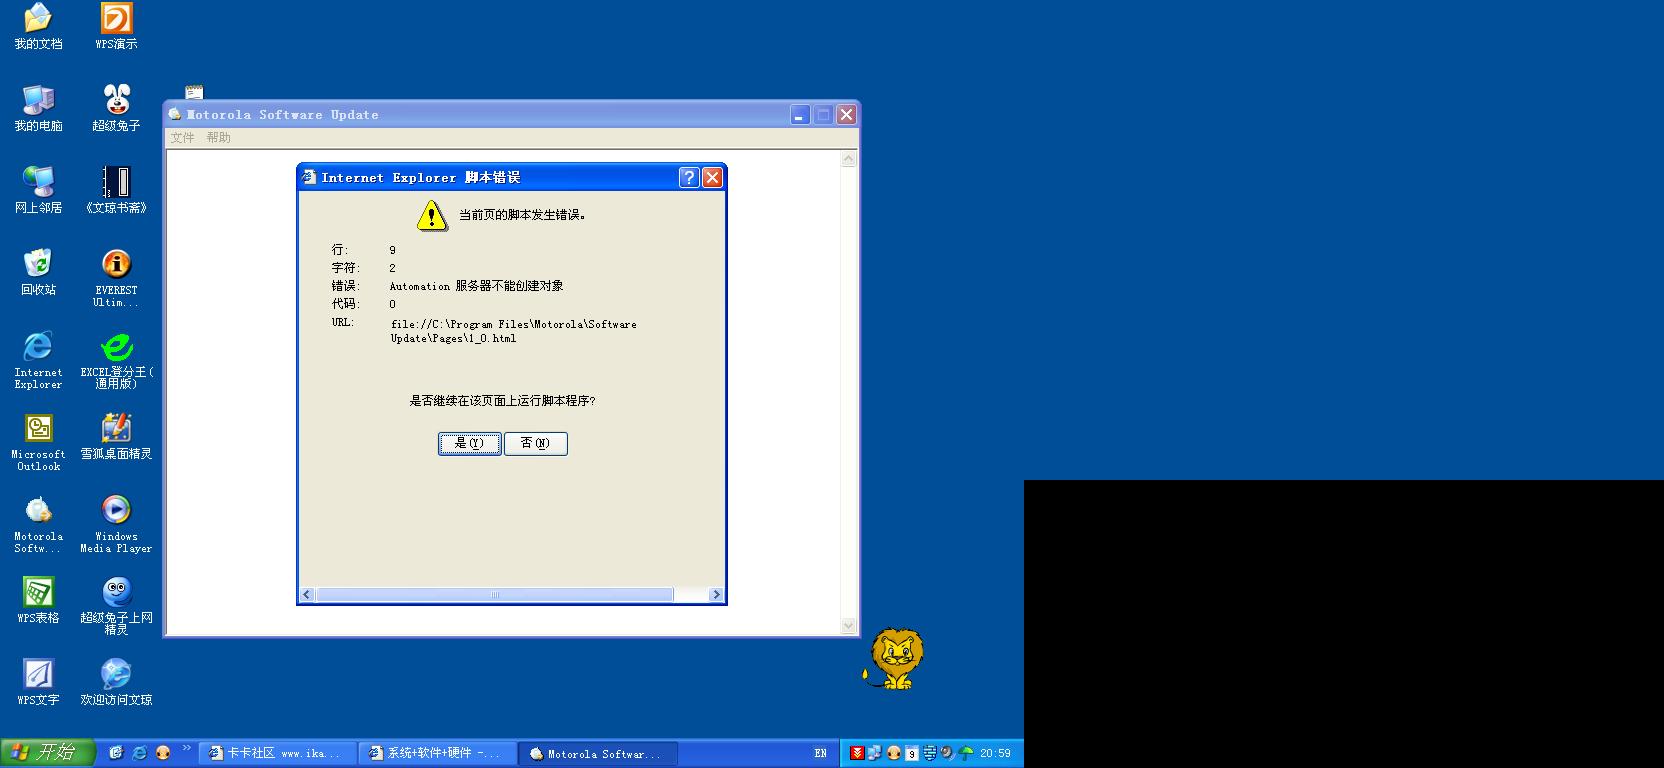Click the question '是否继续在该页面上运行脚本程序?'
The image size is (1664, 768).
pos(502,401)
